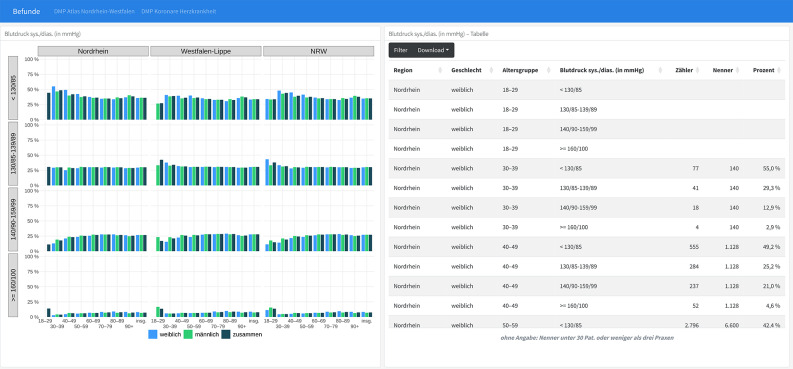793x369 pixels.
Task: Expand the Download dropdown
Action: click(x=433, y=50)
